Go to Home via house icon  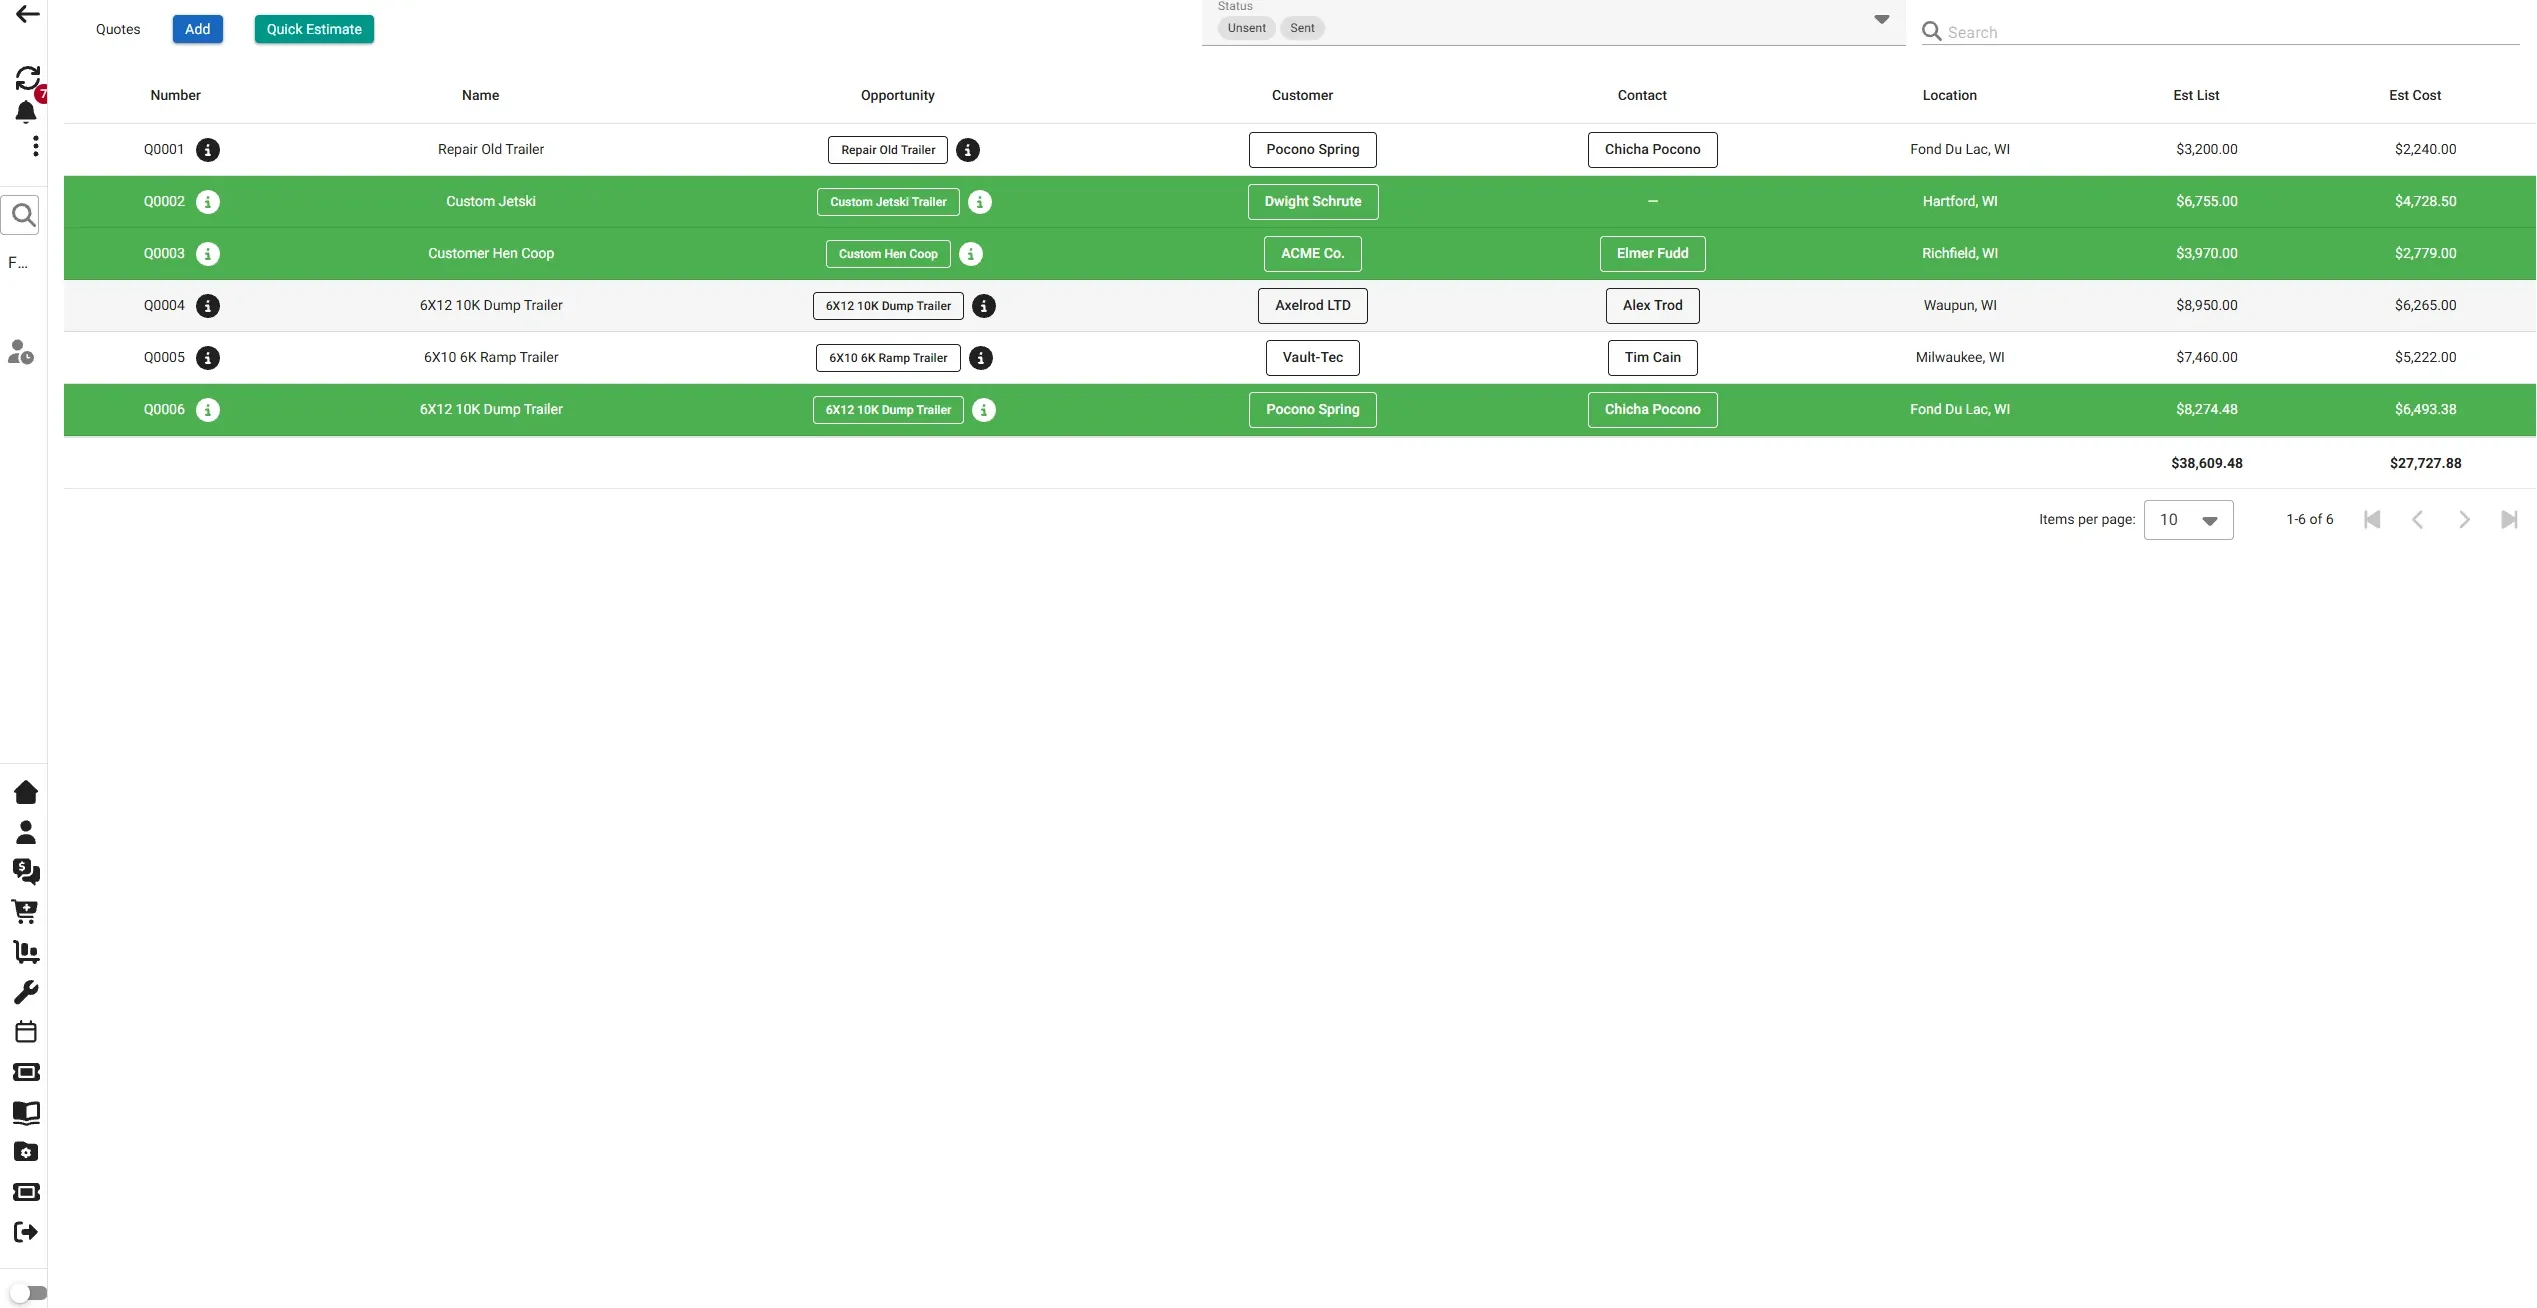point(26,792)
